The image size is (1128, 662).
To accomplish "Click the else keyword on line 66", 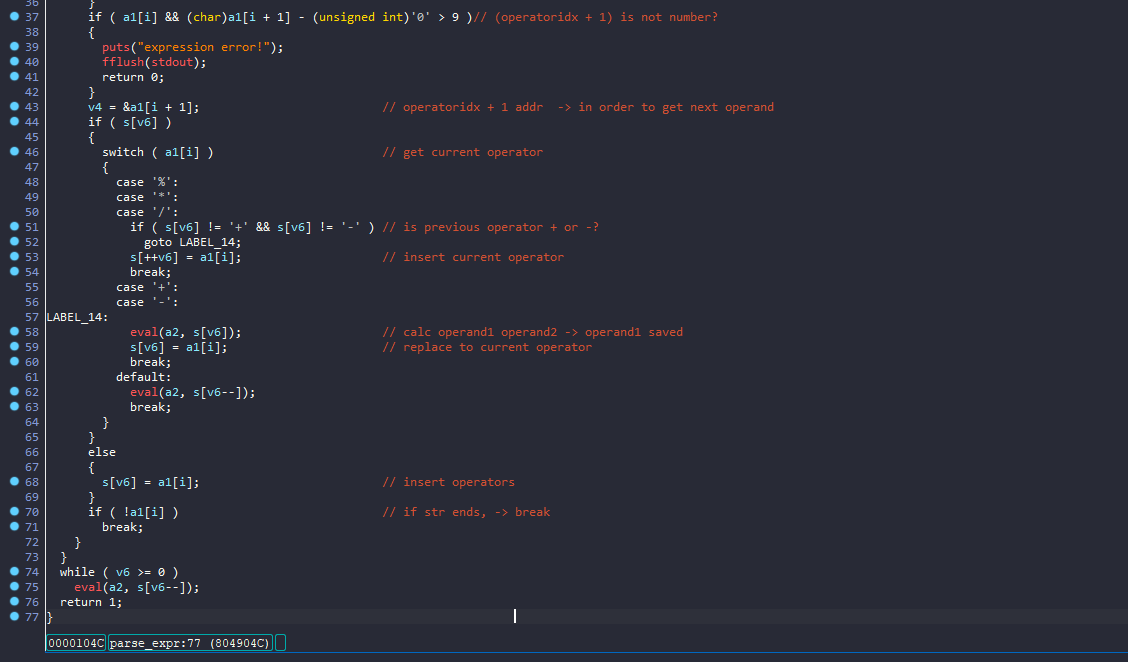I will (101, 452).
